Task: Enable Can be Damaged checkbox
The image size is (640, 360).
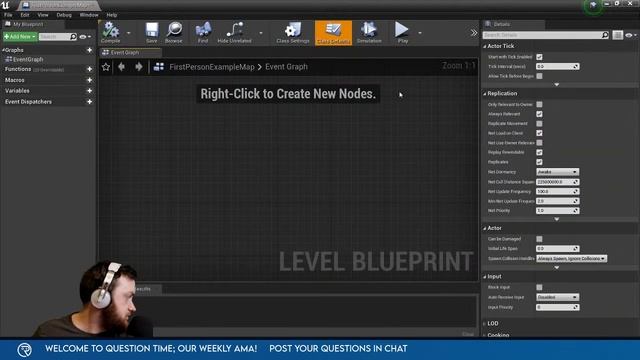Action: pos(539,239)
